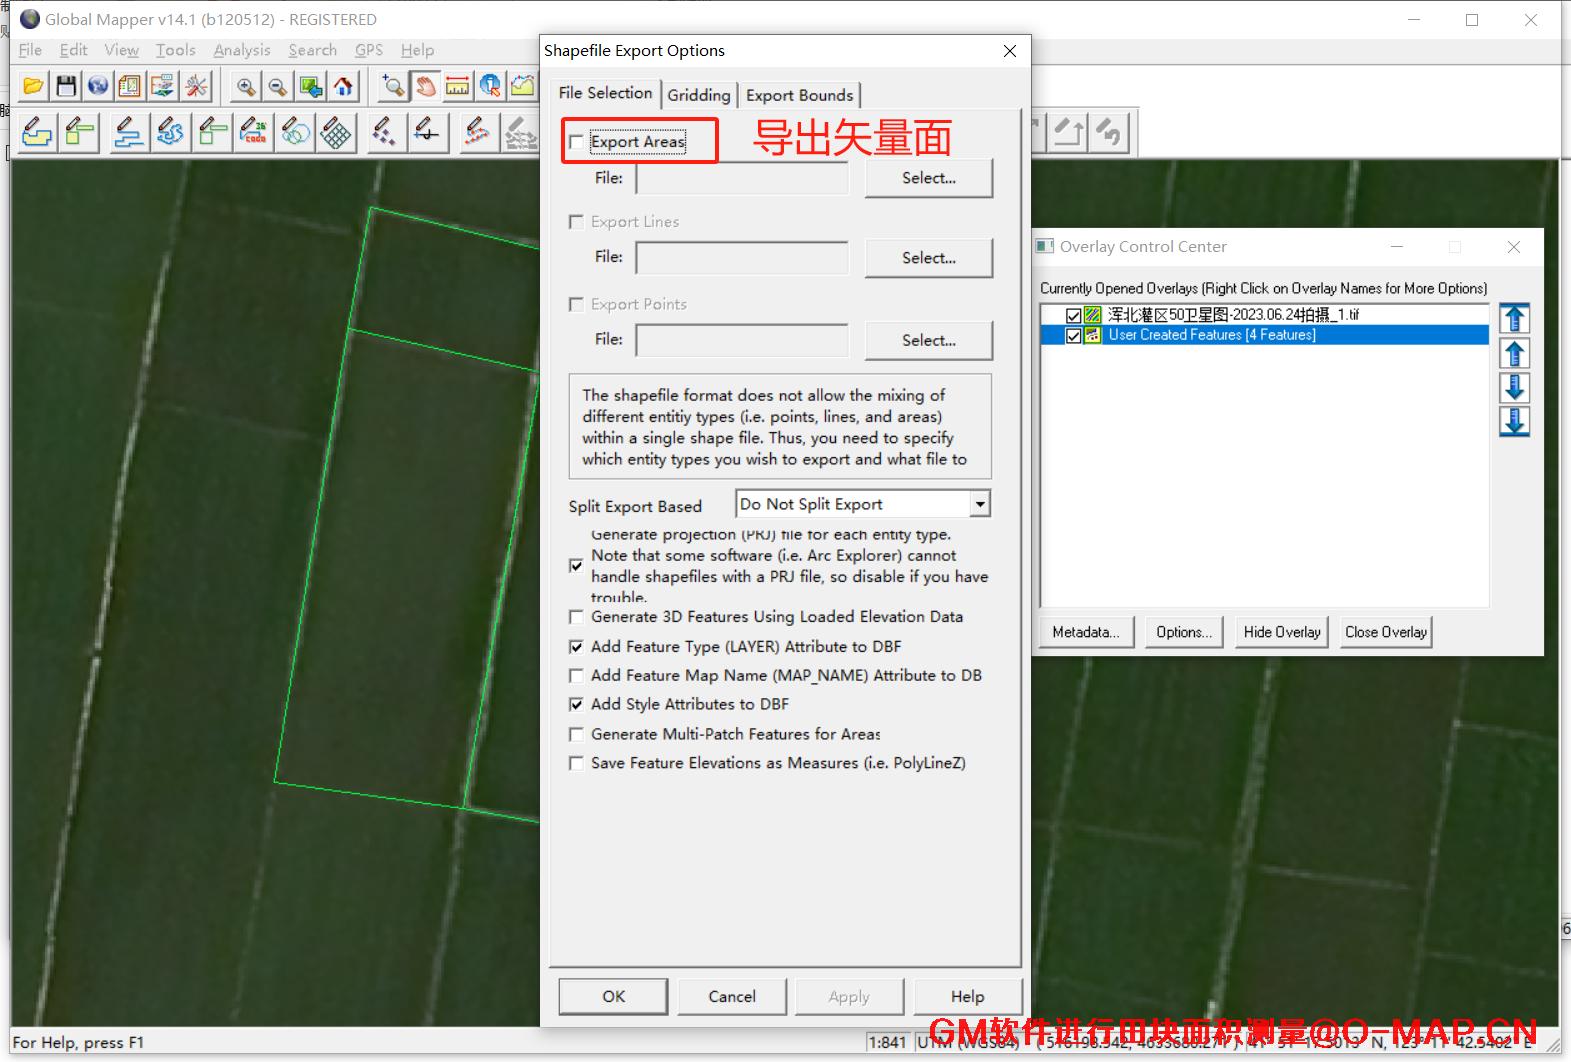The width and height of the screenshot is (1571, 1062).
Task: Click the Save Workspace floppy disk icon
Action: point(66,87)
